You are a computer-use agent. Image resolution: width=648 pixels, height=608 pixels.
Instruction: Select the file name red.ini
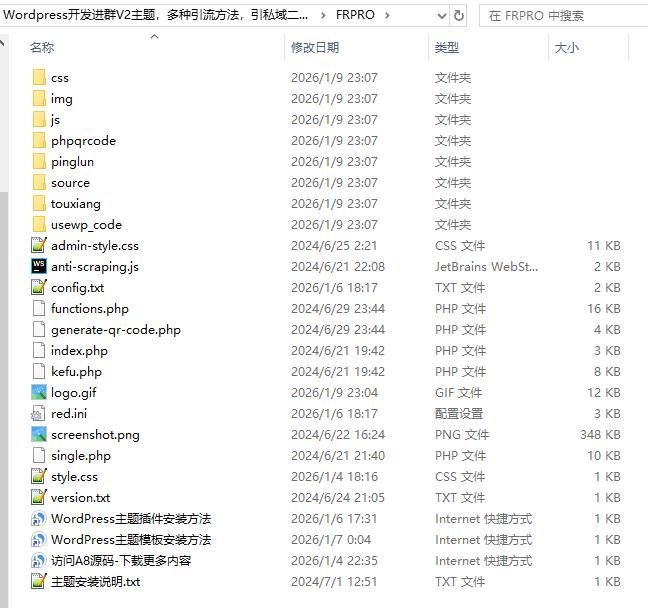coord(69,414)
